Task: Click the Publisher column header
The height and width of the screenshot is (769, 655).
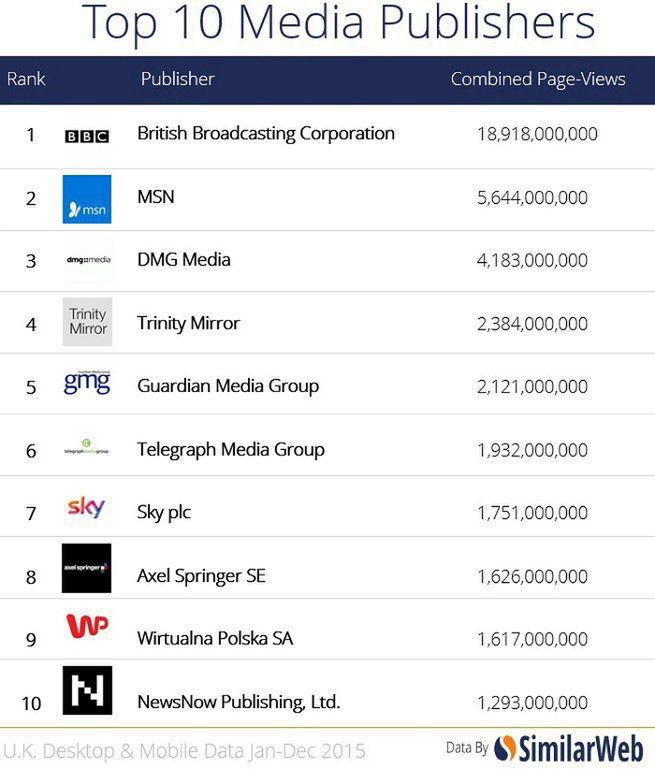Action: pos(177,79)
